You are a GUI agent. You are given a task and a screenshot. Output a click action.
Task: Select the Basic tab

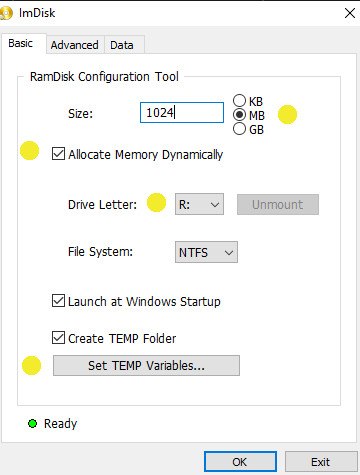click(x=21, y=43)
